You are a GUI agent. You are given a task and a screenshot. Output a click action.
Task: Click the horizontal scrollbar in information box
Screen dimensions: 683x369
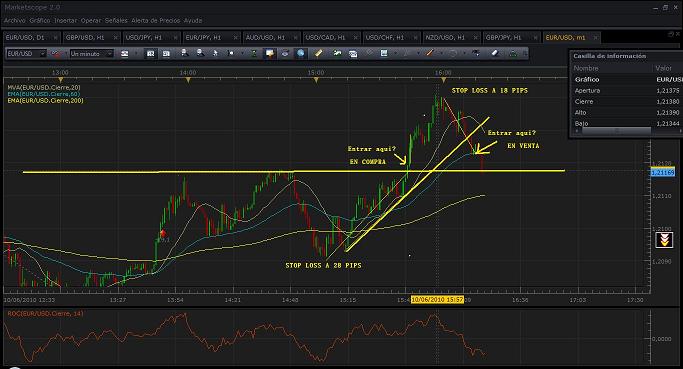[x=616, y=130]
